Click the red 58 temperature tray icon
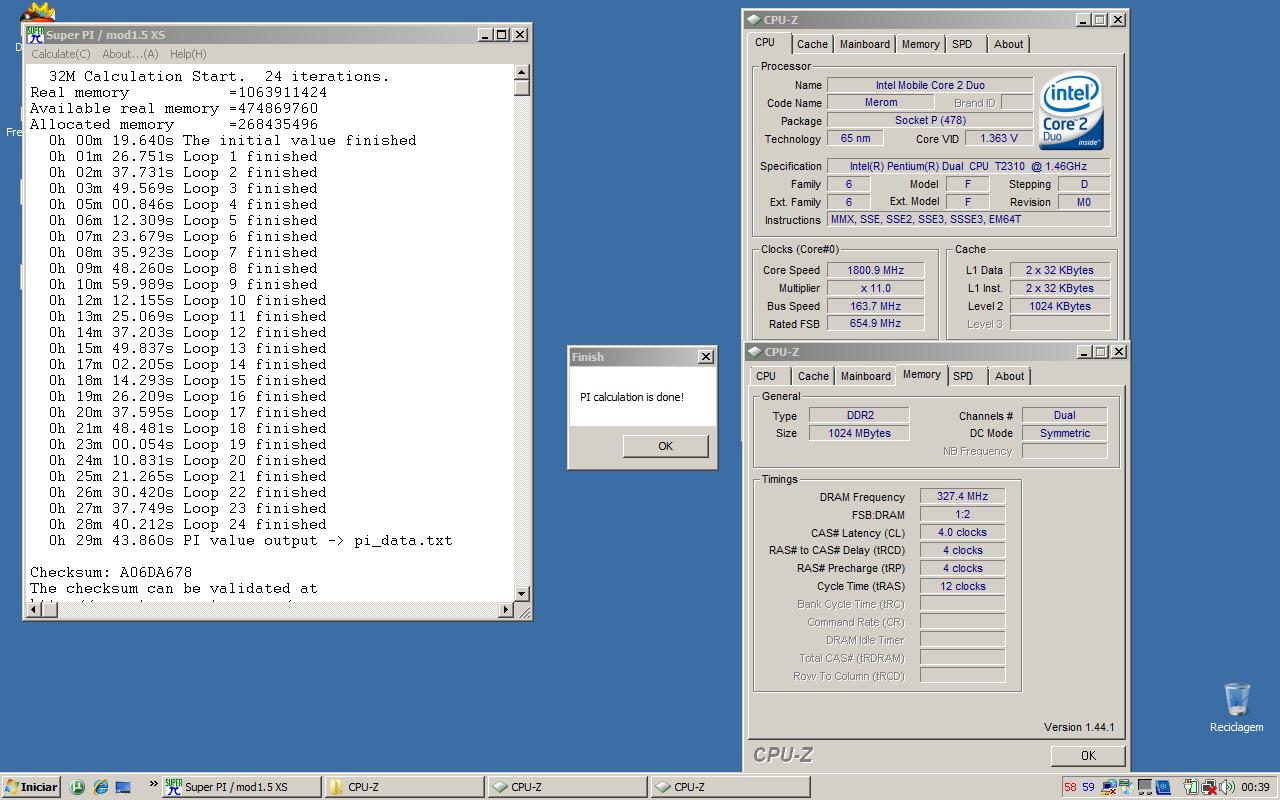The height and width of the screenshot is (800, 1280). [x=1070, y=787]
